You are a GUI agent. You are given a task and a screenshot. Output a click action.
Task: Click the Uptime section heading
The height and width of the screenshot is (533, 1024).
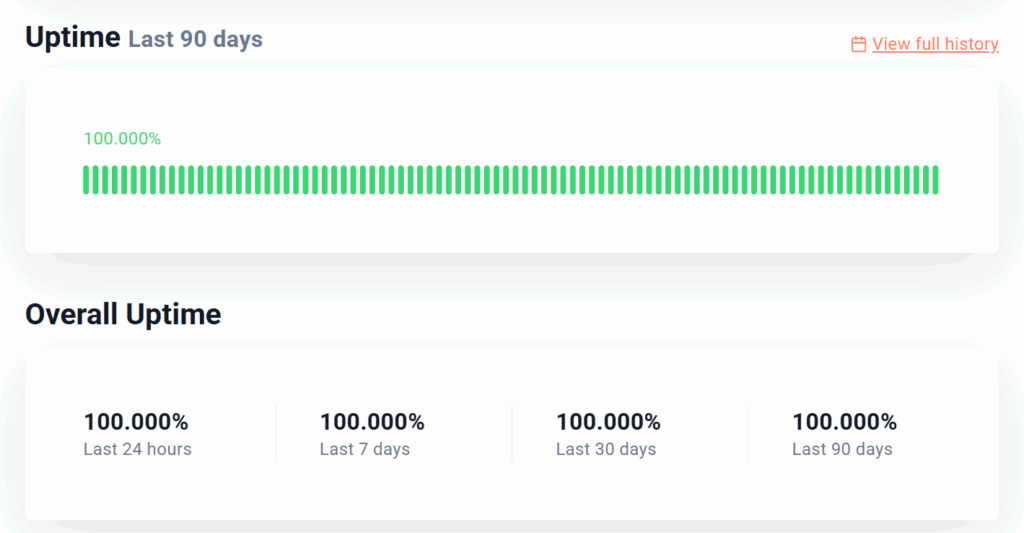click(x=73, y=38)
